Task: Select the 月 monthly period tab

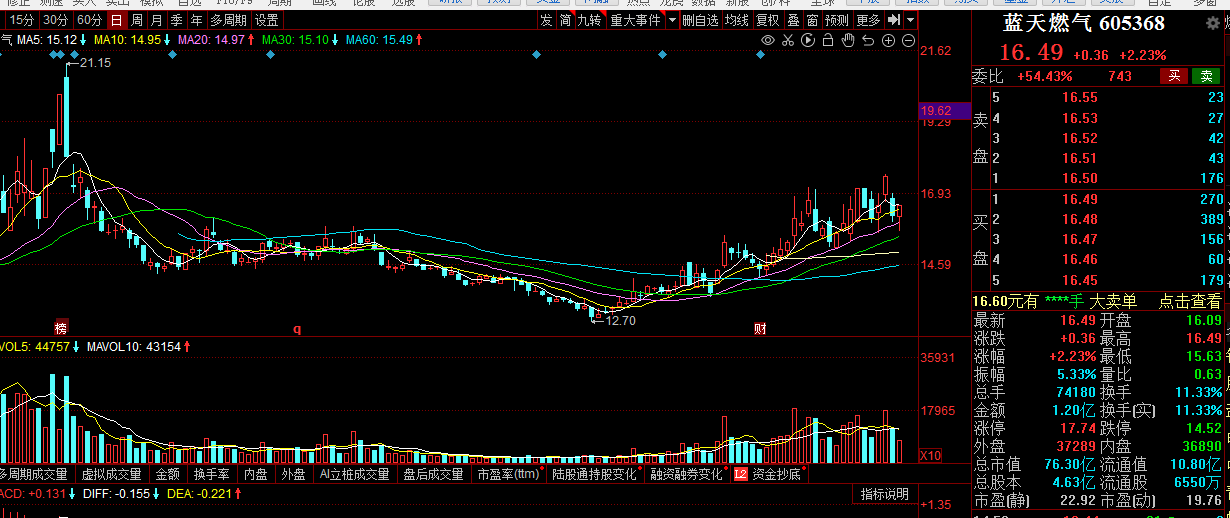Action: click(156, 20)
